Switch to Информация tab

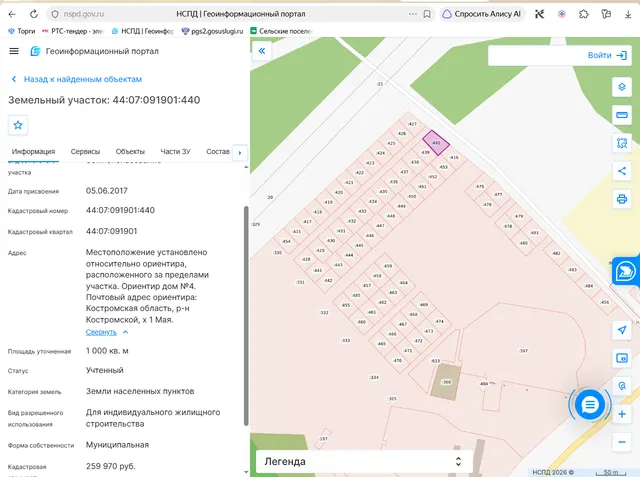(x=33, y=151)
